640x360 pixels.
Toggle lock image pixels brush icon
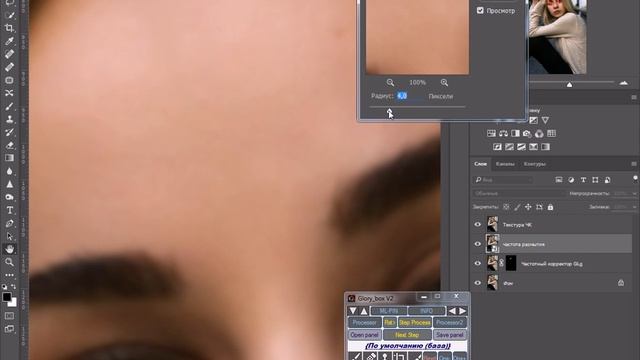coord(517,207)
